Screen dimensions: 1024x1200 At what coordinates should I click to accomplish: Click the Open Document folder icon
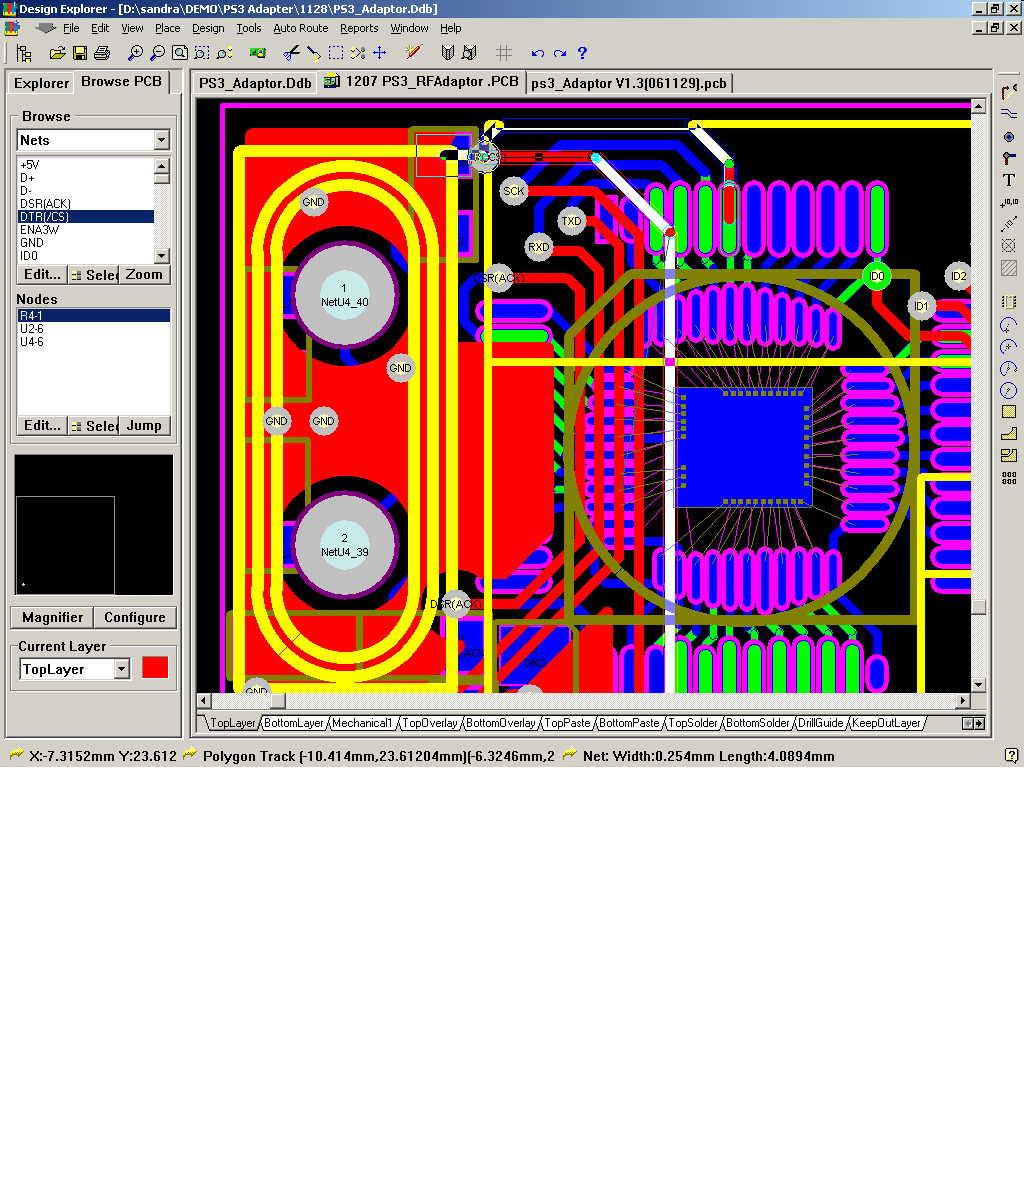[x=57, y=53]
